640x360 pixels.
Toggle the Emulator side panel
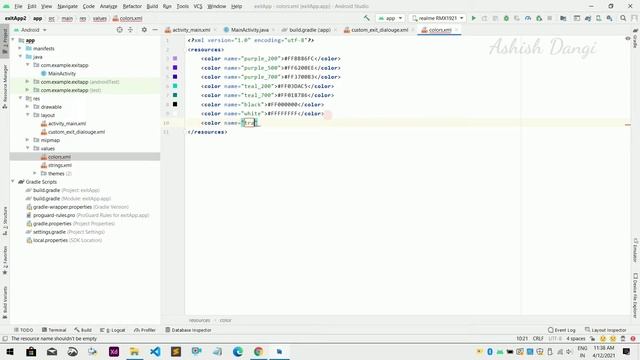click(635, 250)
